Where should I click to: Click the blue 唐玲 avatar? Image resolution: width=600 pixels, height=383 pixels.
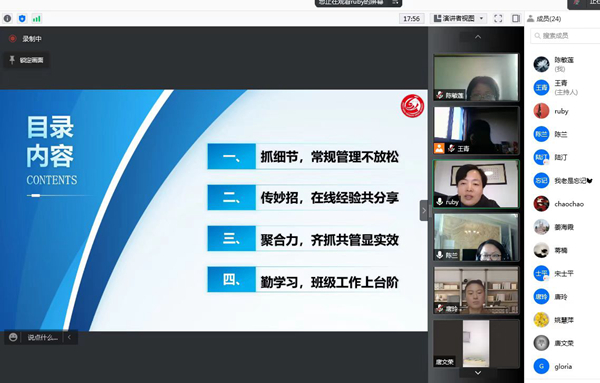[541, 297]
